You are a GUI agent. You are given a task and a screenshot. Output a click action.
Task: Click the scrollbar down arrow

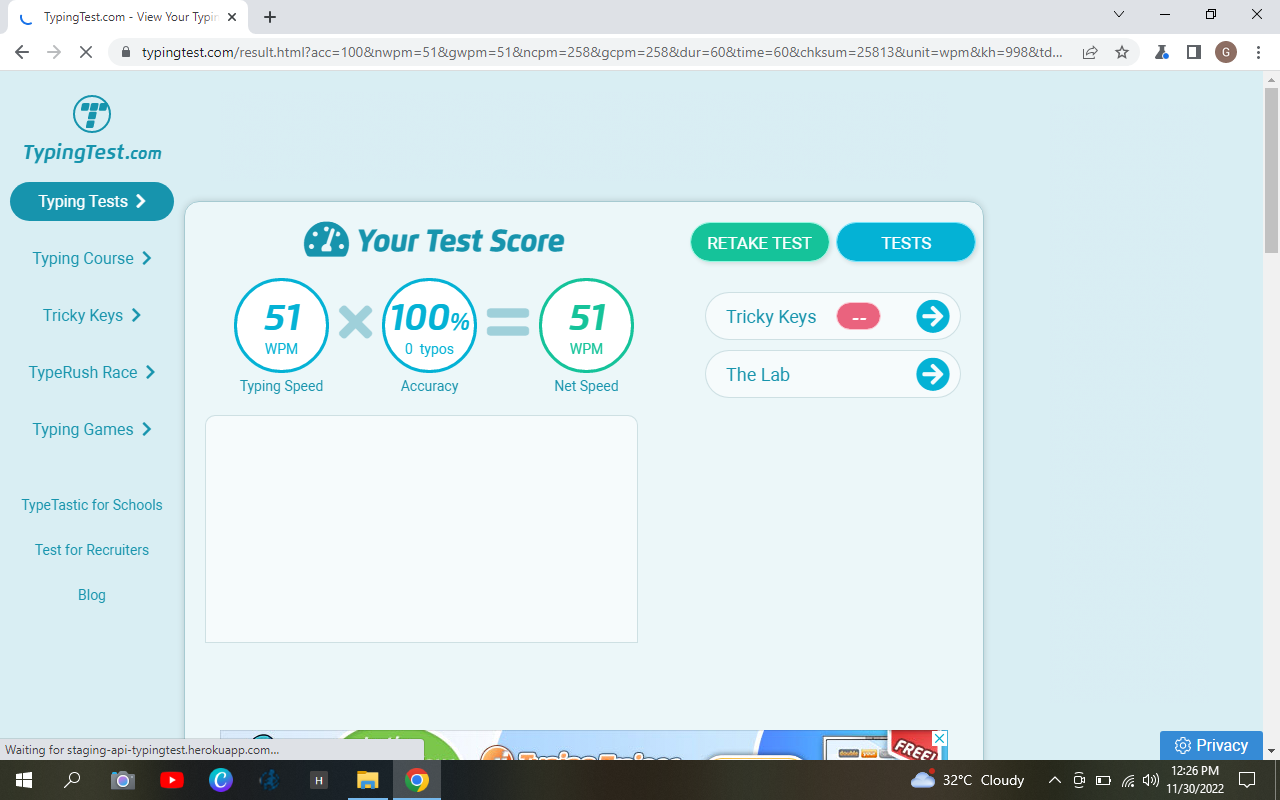[x=1271, y=750]
